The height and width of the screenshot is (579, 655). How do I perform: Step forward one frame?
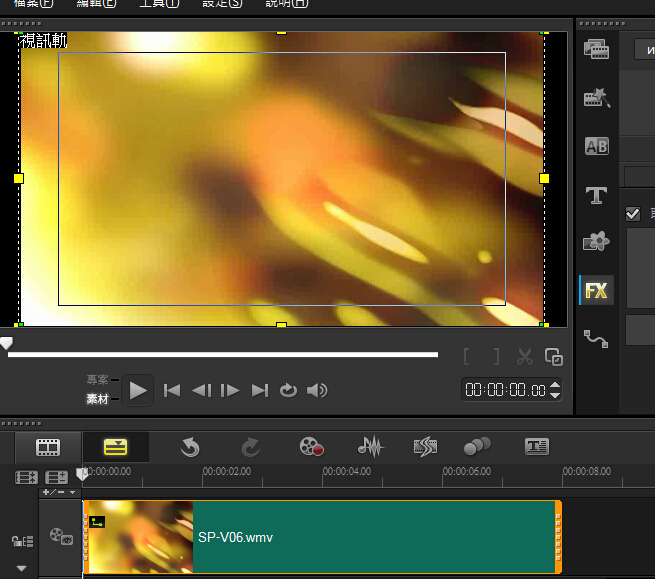[230, 391]
